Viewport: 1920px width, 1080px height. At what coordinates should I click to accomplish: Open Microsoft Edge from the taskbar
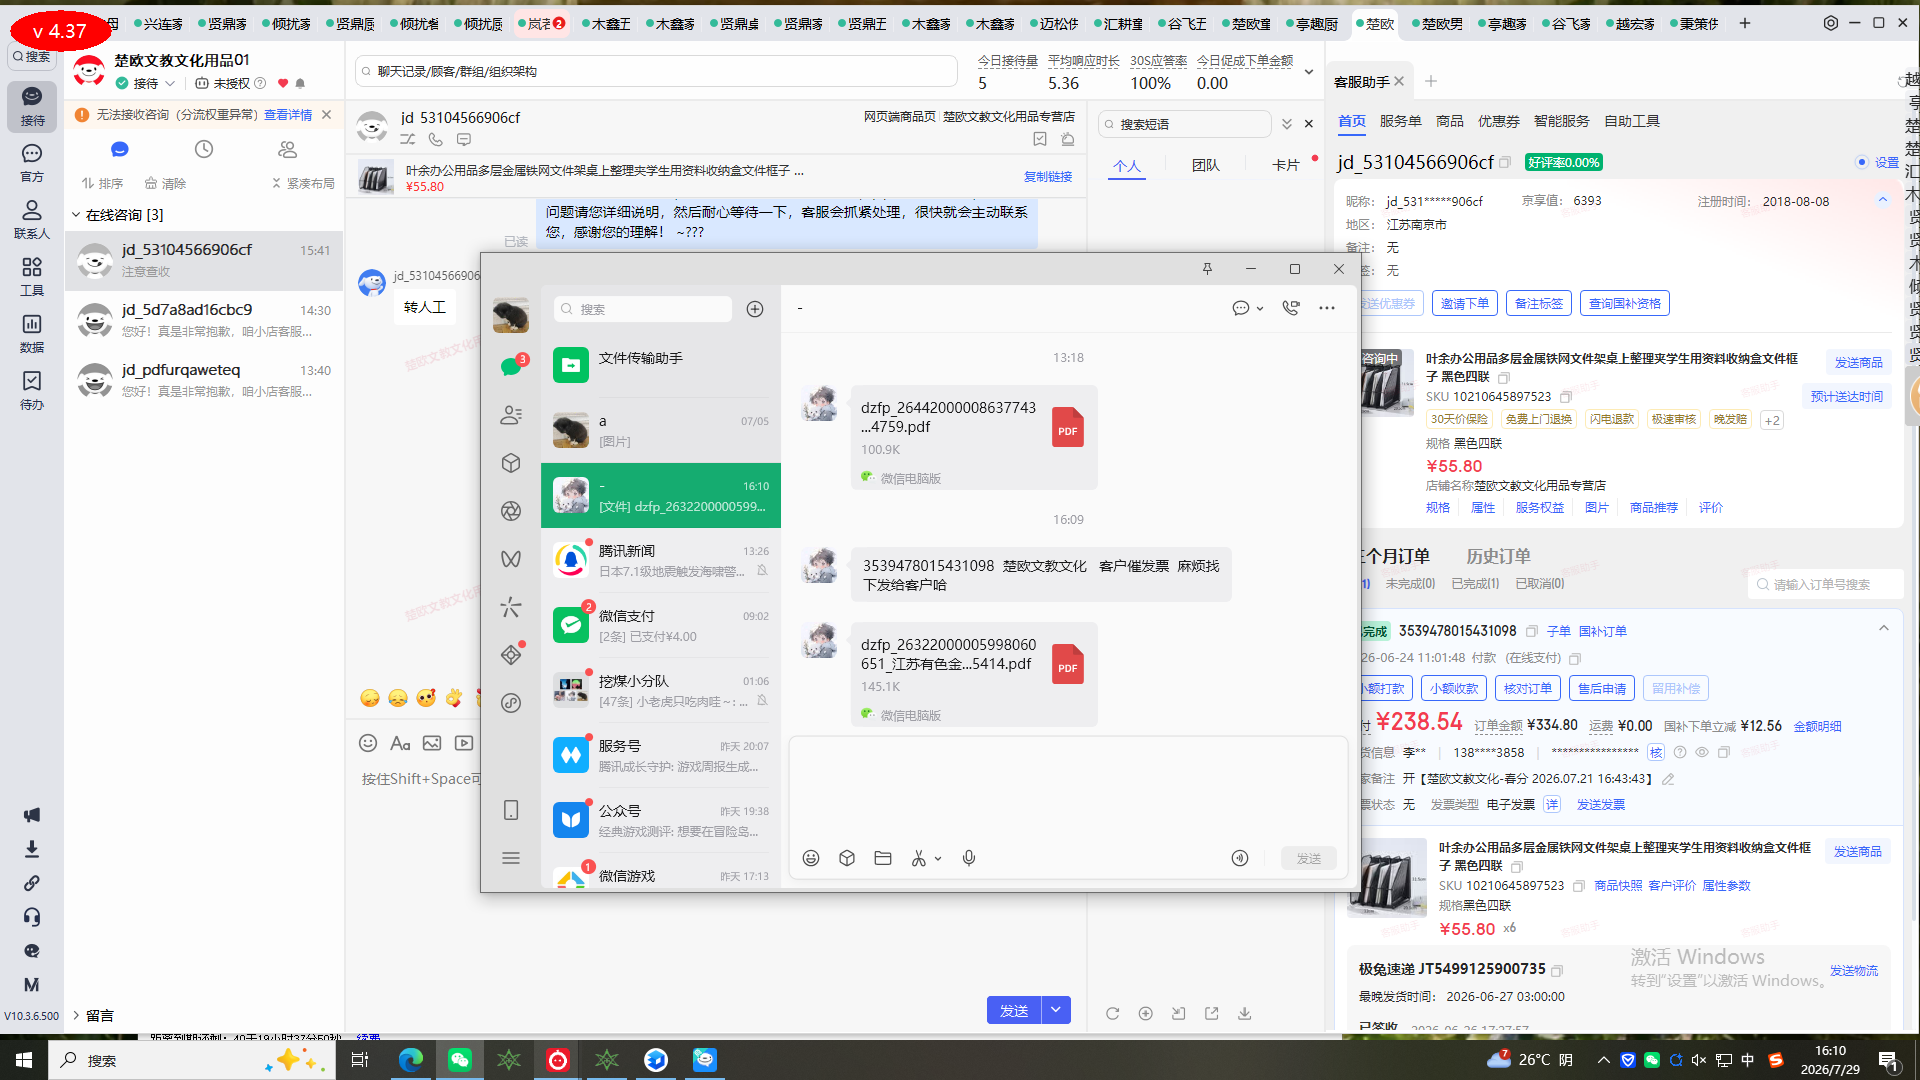pos(411,1060)
